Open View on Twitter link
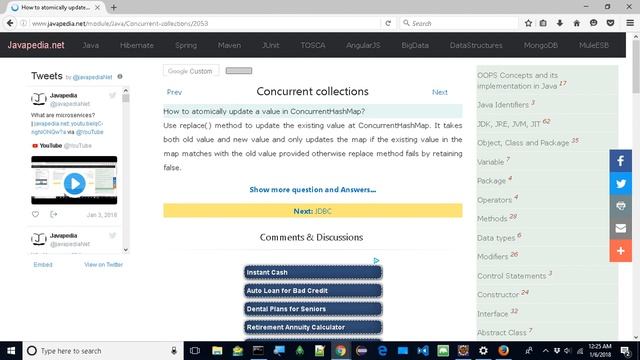Image resolution: width=640 pixels, height=360 pixels. [x=104, y=264]
